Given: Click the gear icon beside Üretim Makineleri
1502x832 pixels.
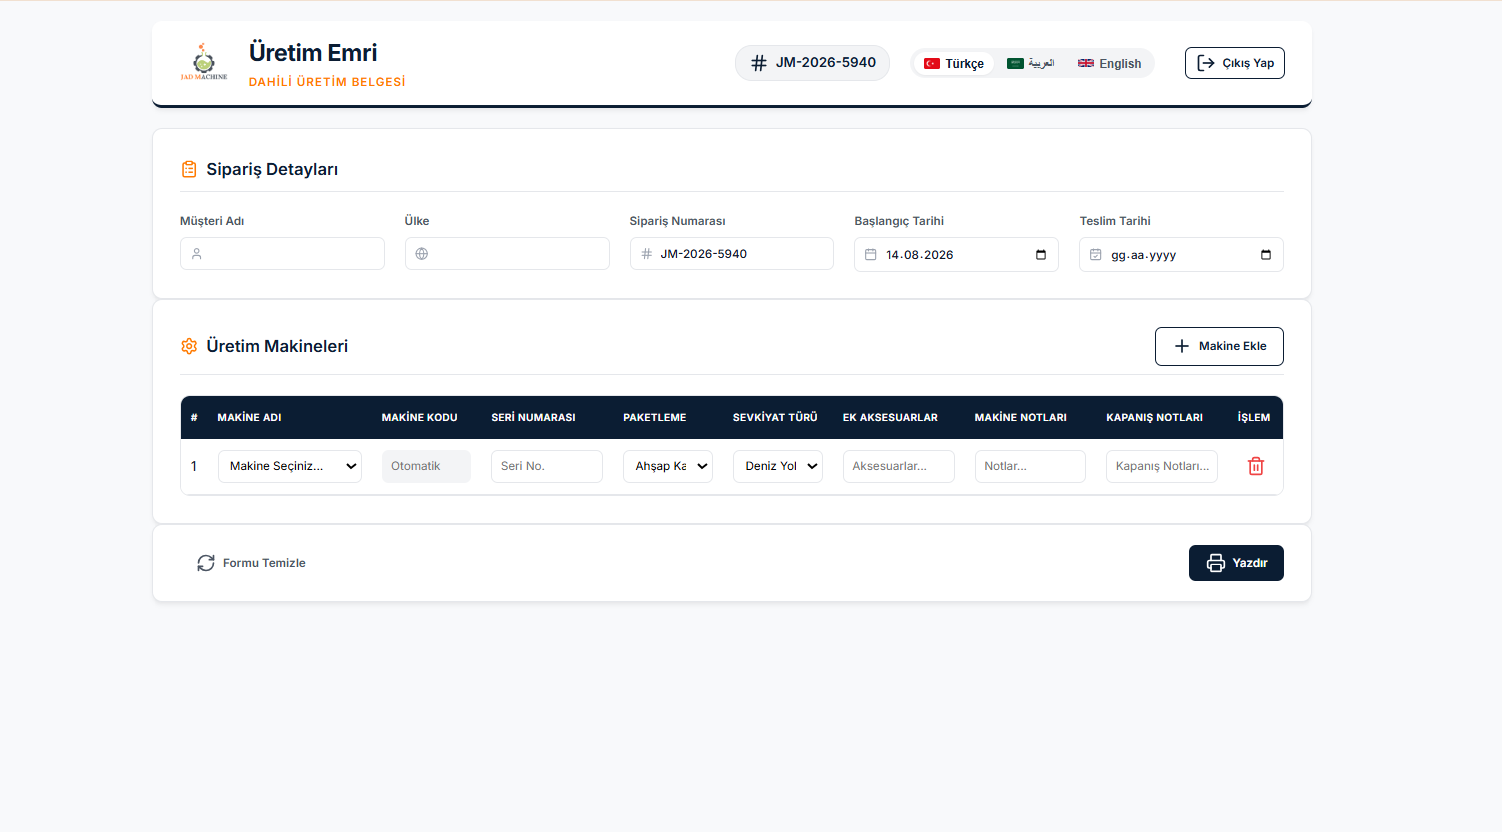Looking at the screenshot, I should tap(189, 346).
